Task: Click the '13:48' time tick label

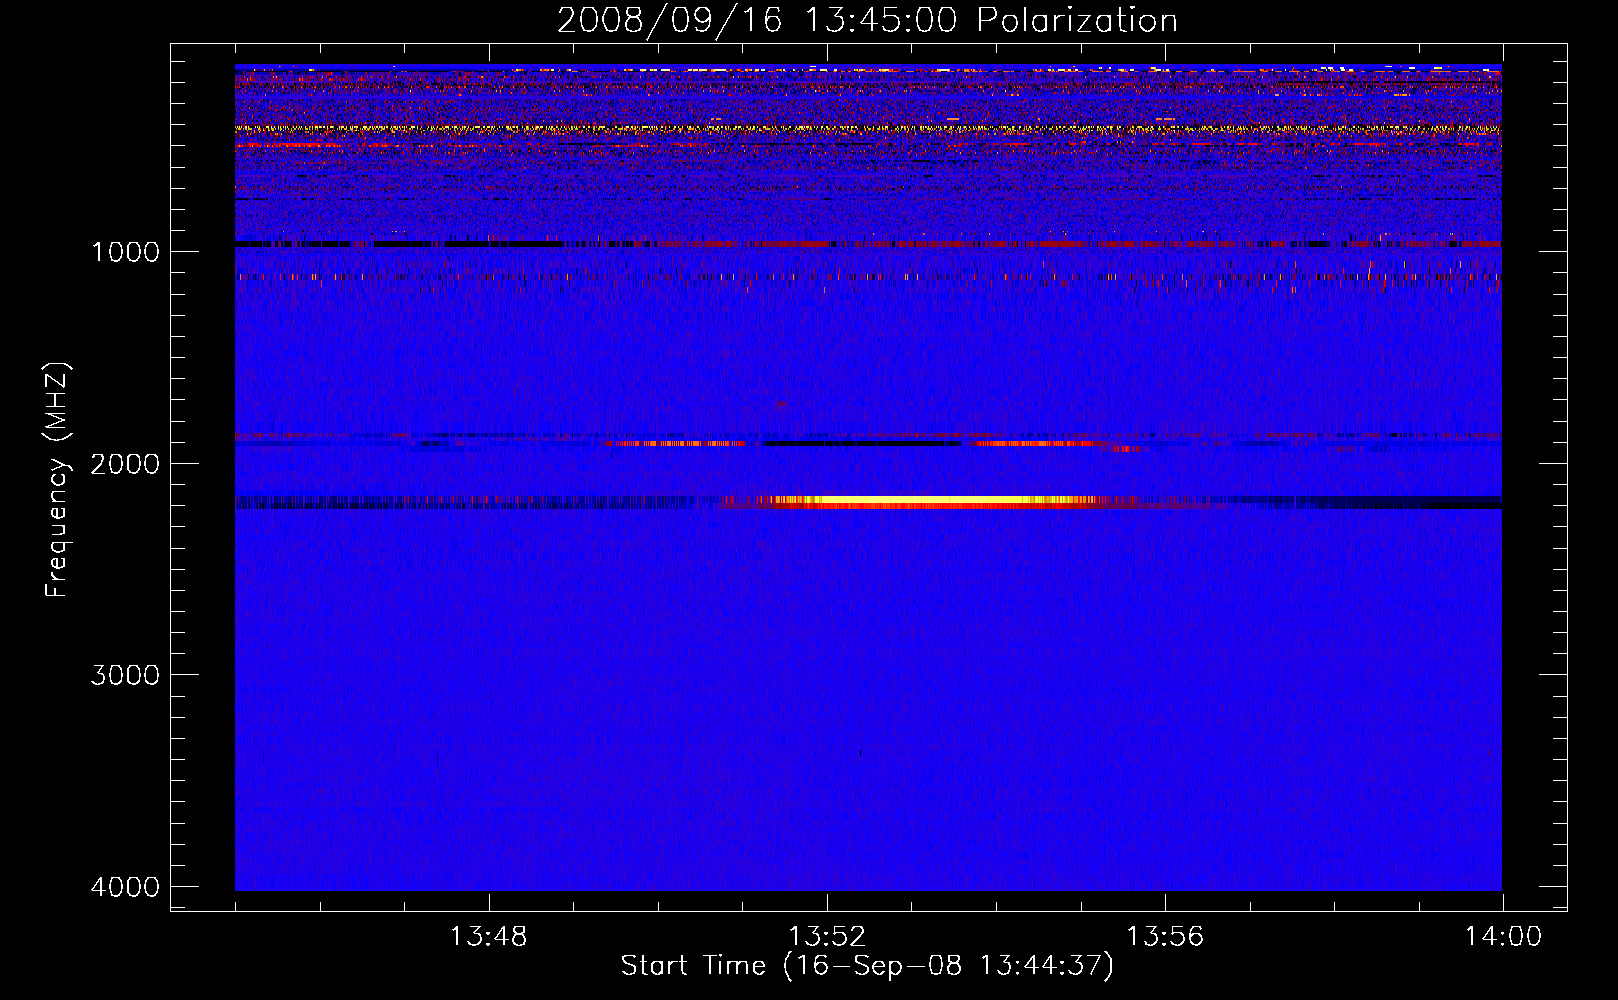Action: pos(488,937)
